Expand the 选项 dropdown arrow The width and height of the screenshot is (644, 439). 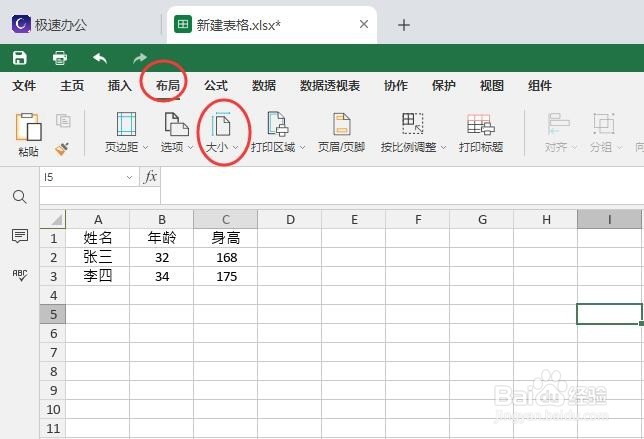(190, 147)
